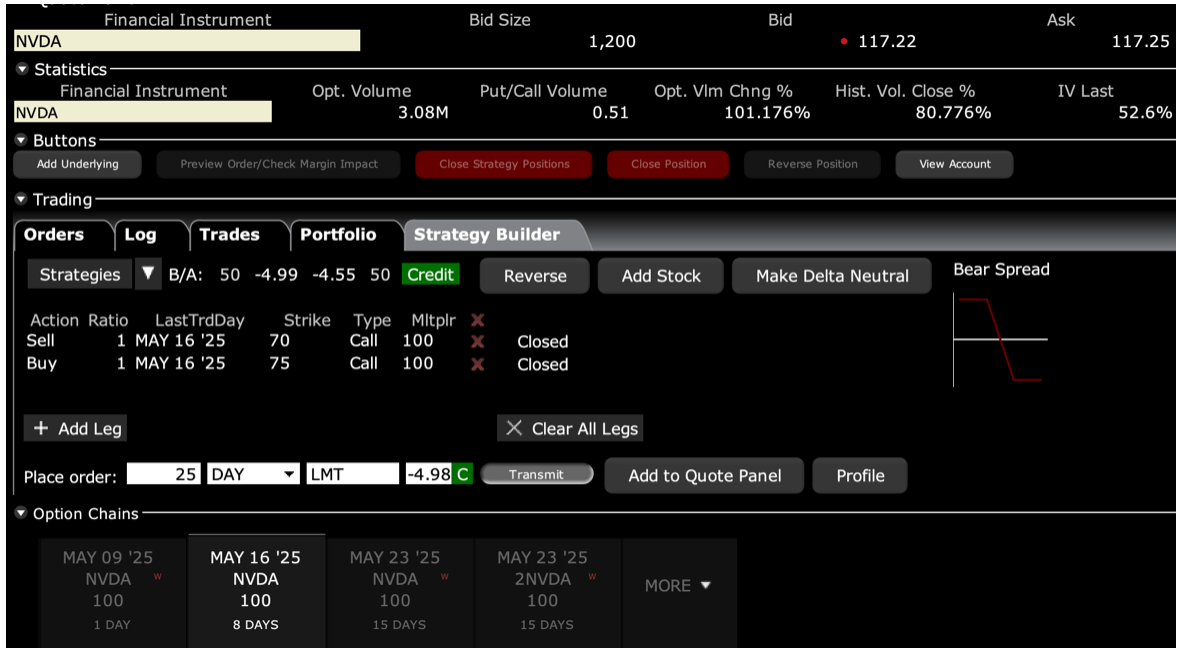This screenshot has height=654, width=1180.
Task: Click the green Credit label
Action: (430, 275)
